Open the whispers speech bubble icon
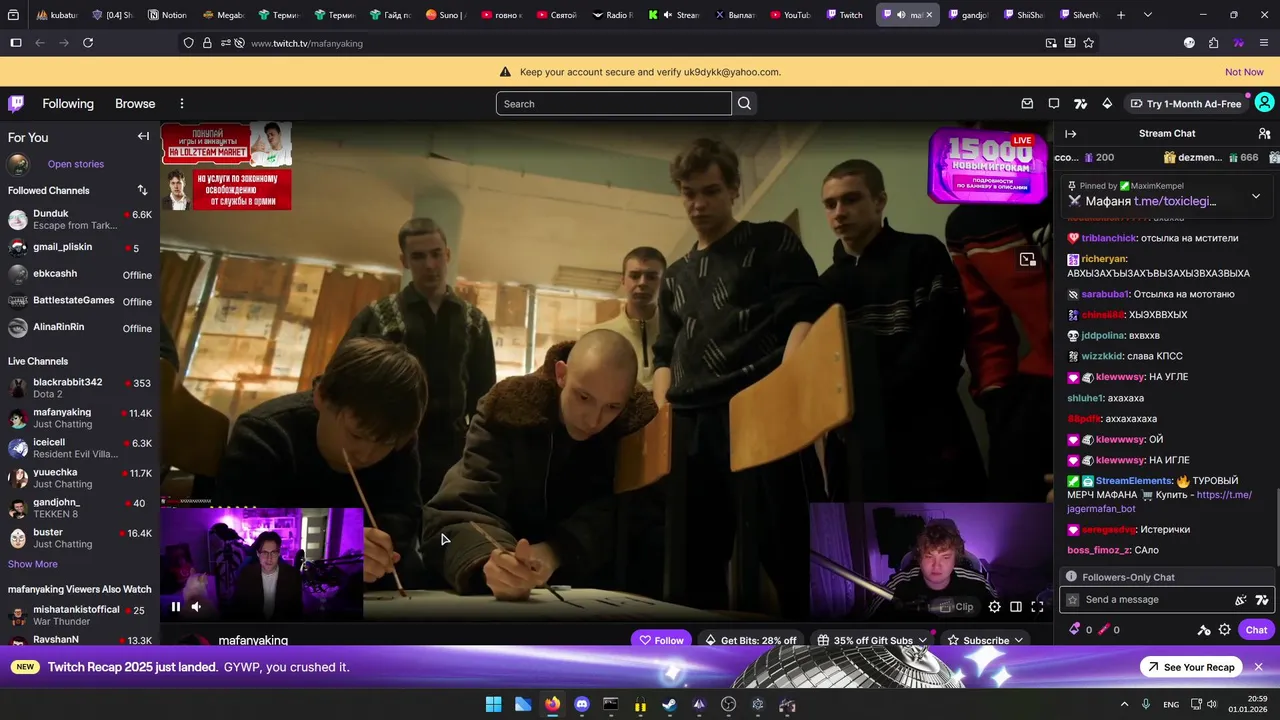 [1054, 103]
